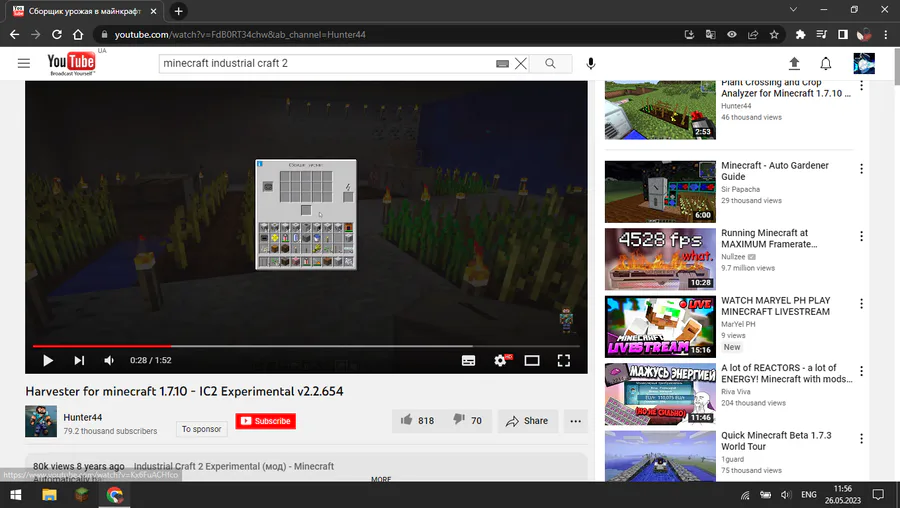Play the video

[48, 360]
